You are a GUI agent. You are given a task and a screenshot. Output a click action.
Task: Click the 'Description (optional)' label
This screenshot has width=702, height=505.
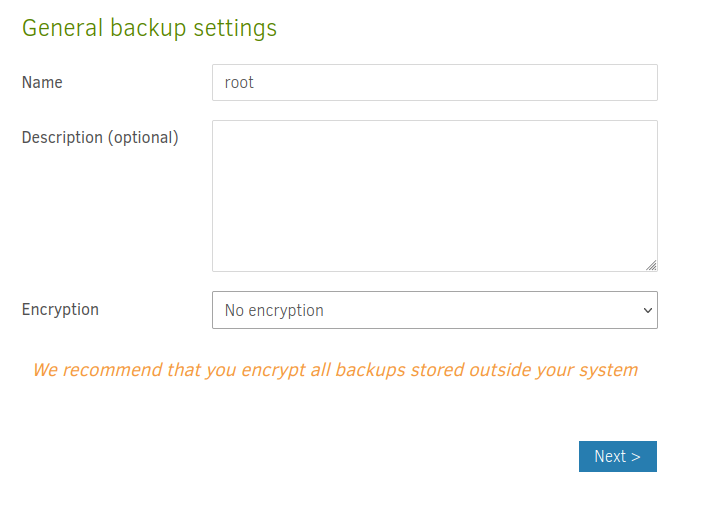point(100,137)
